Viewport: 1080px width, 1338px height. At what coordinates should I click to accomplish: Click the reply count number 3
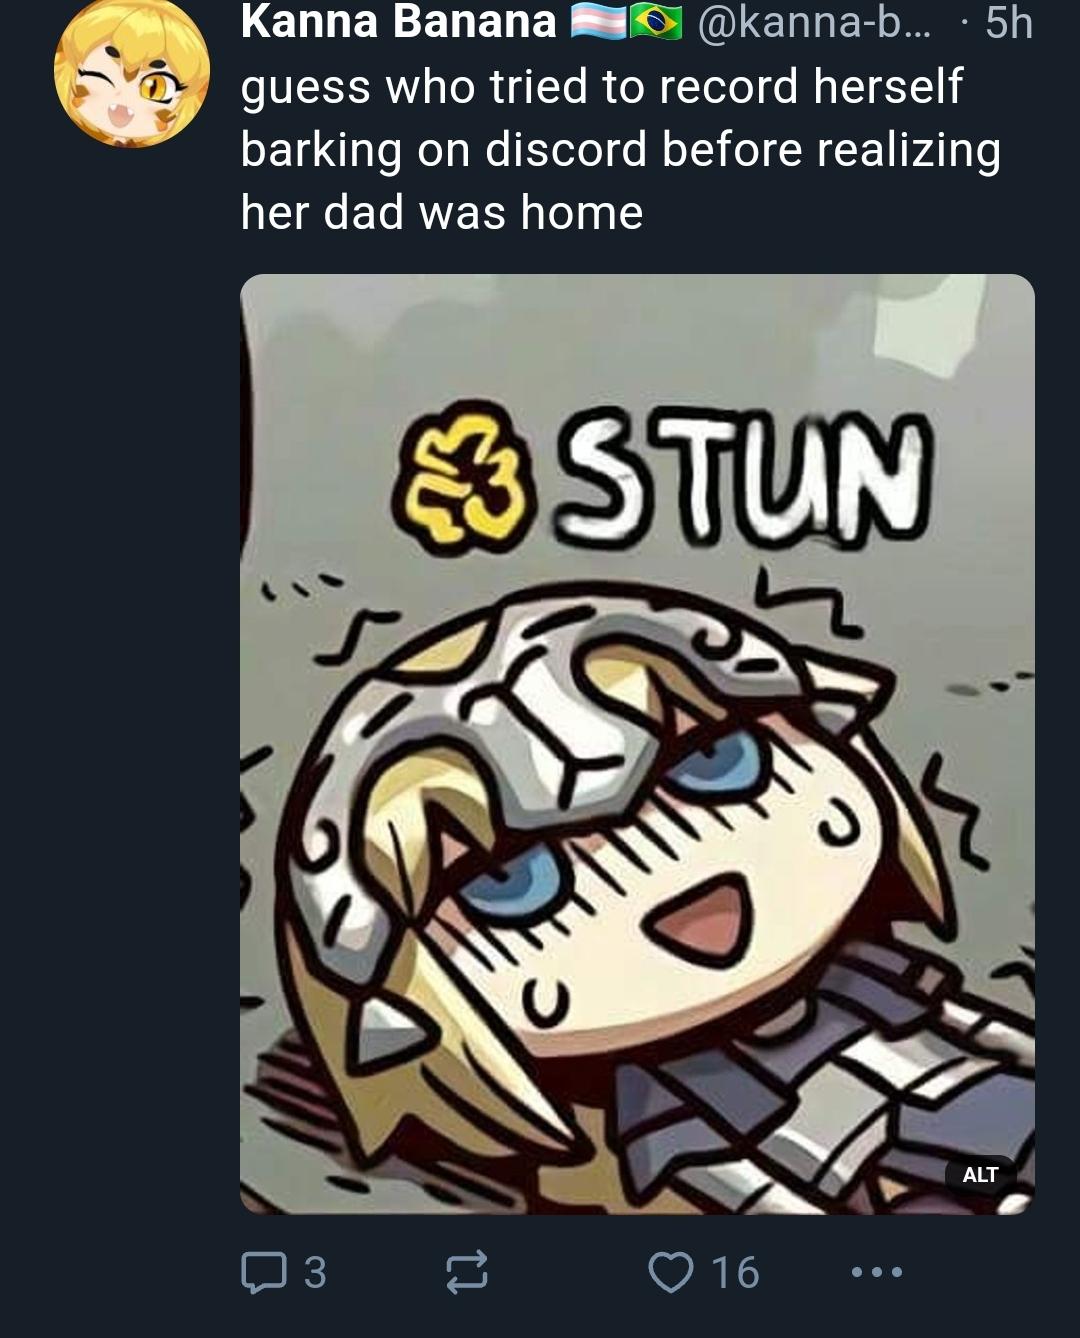(x=315, y=1272)
